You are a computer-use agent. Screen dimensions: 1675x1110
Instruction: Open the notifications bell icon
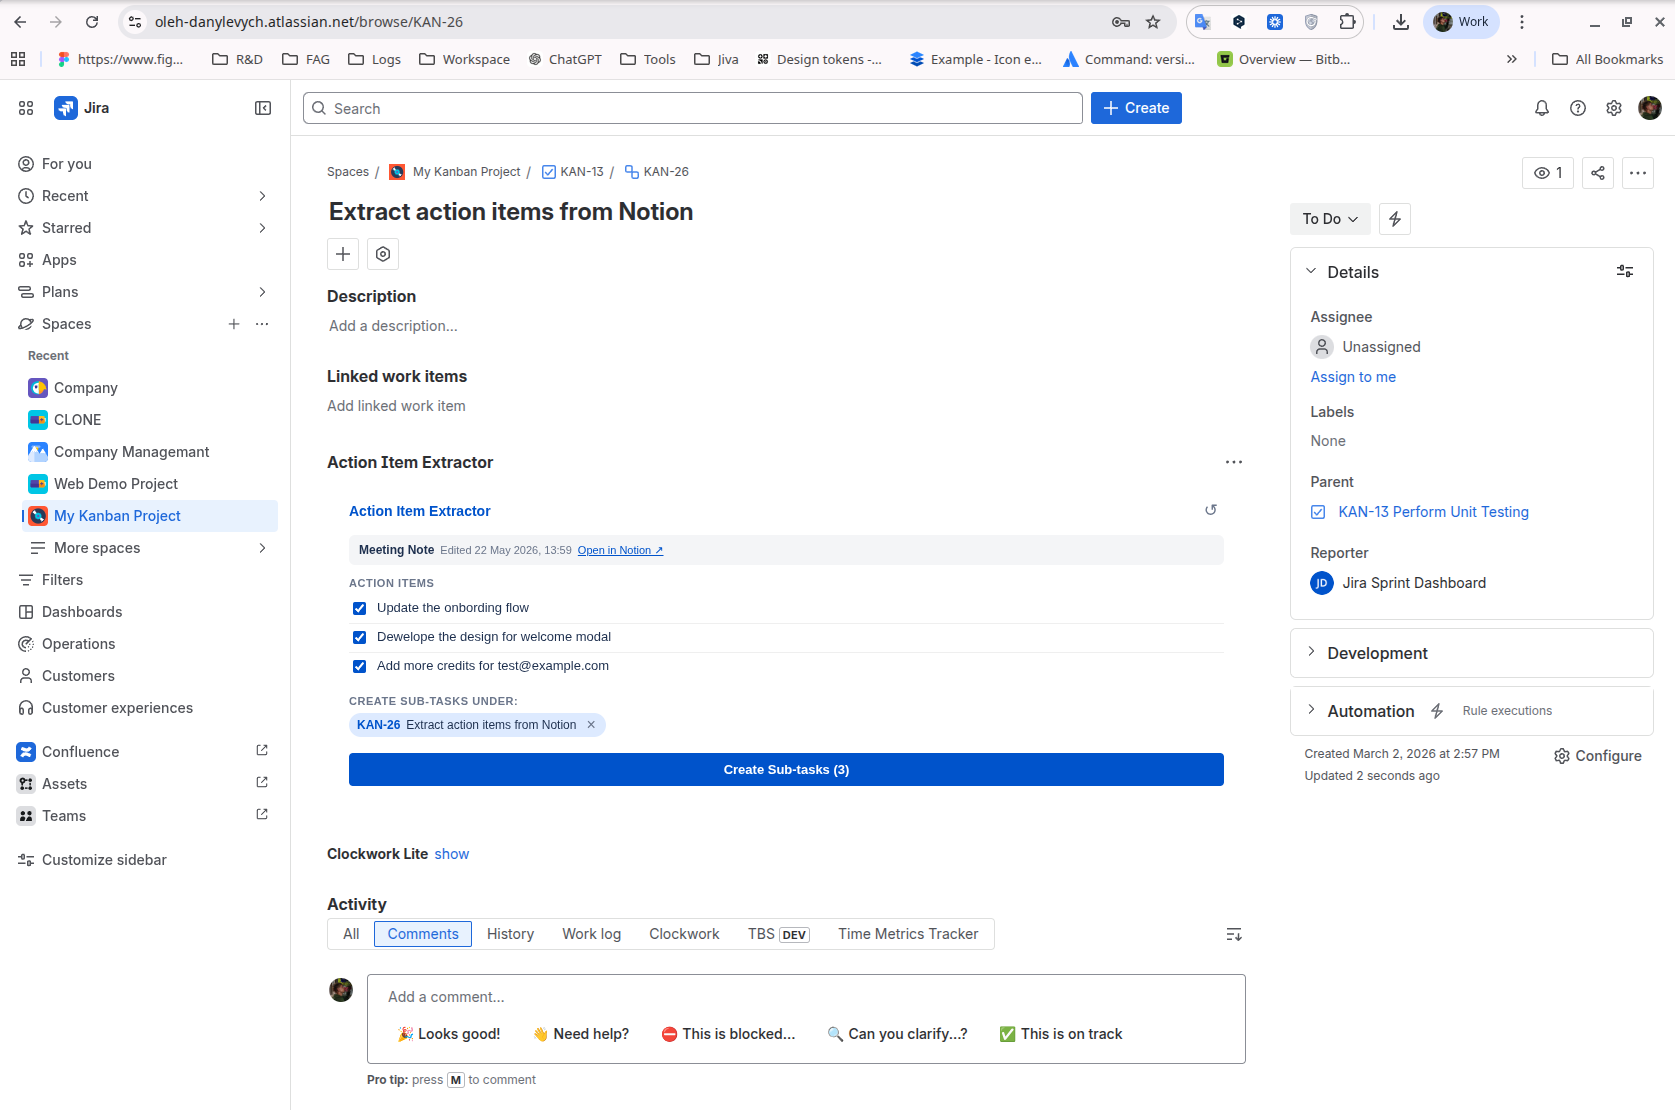[x=1542, y=108]
